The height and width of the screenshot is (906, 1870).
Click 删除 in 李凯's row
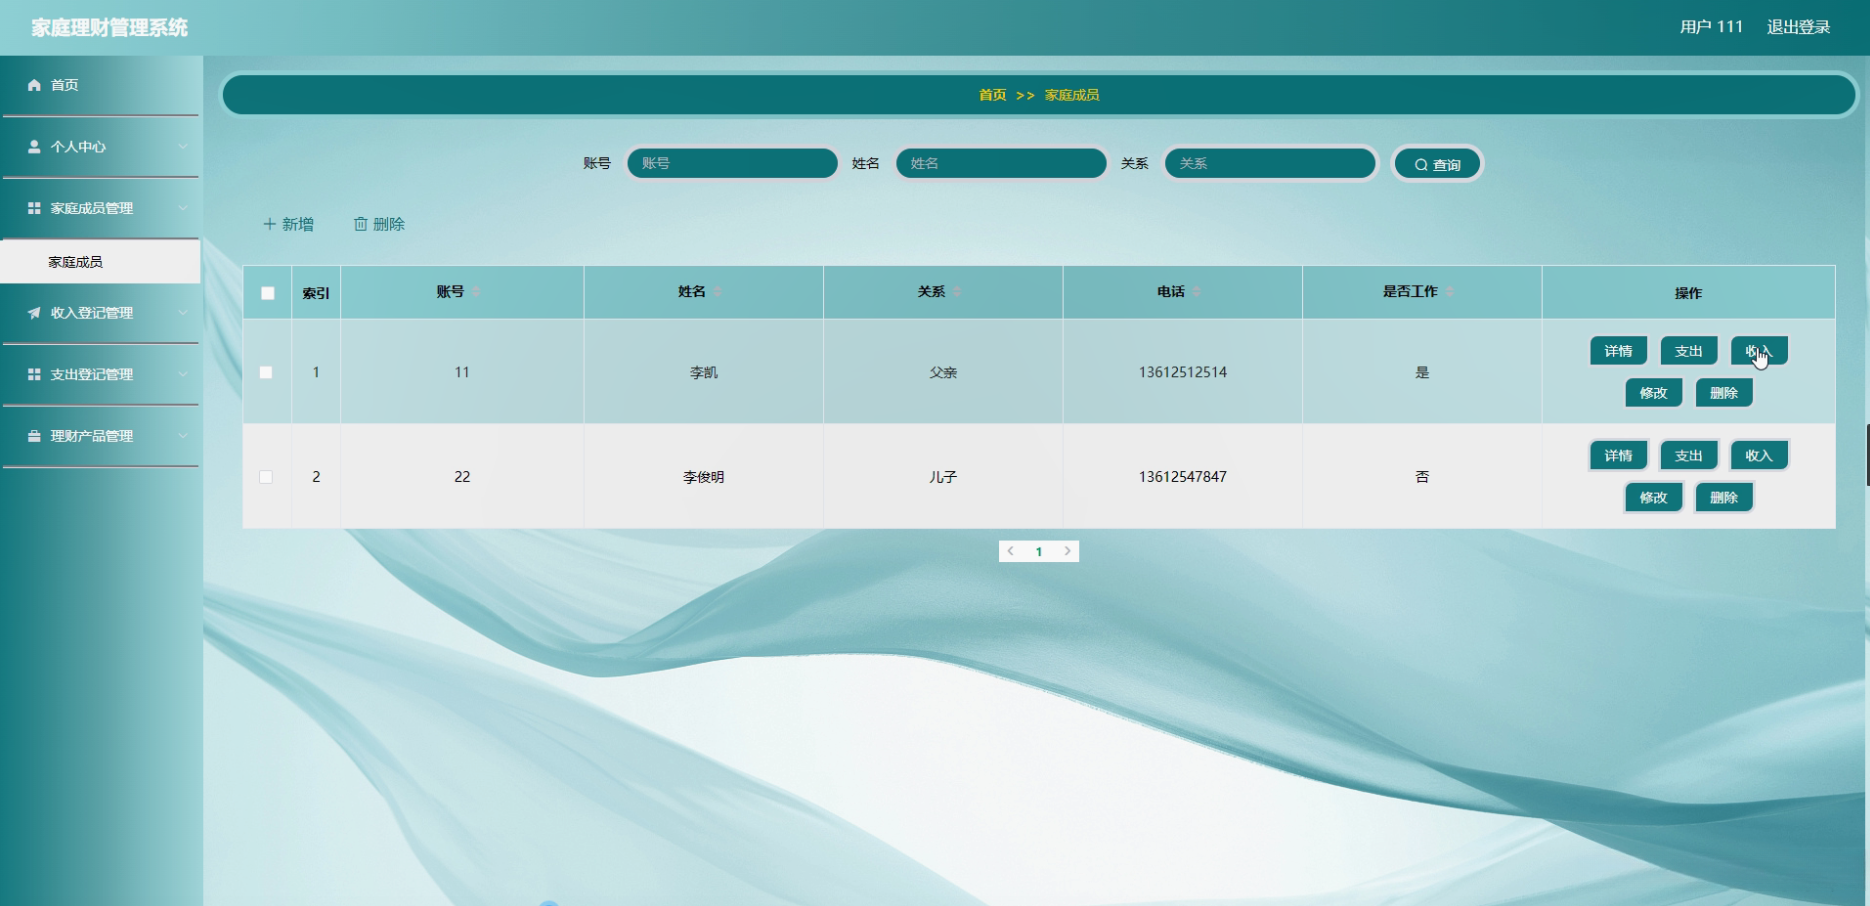pyautogui.click(x=1724, y=393)
